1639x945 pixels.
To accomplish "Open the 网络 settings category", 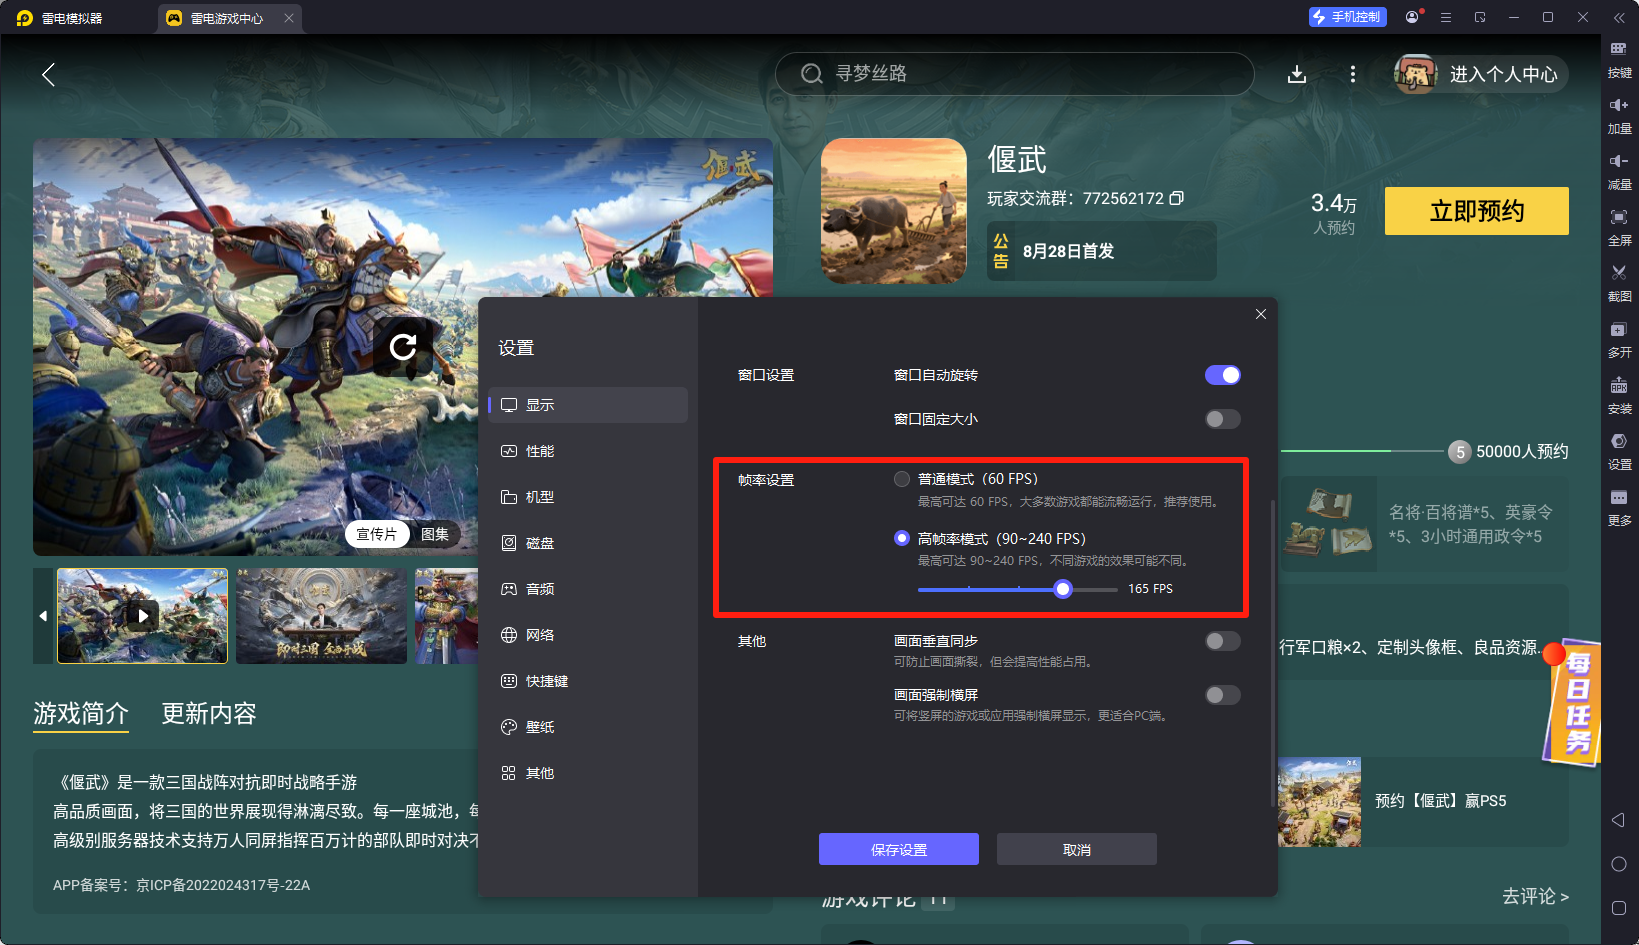I will pyautogui.click(x=588, y=635).
